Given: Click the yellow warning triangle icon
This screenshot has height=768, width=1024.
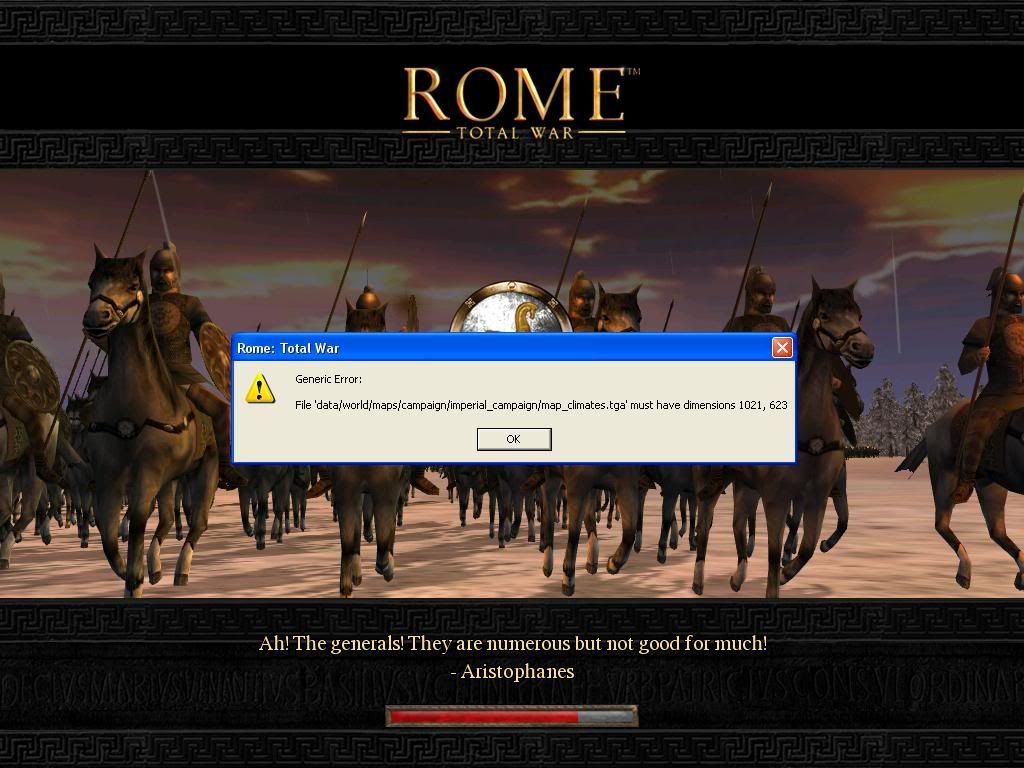Looking at the screenshot, I should (260, 389).
